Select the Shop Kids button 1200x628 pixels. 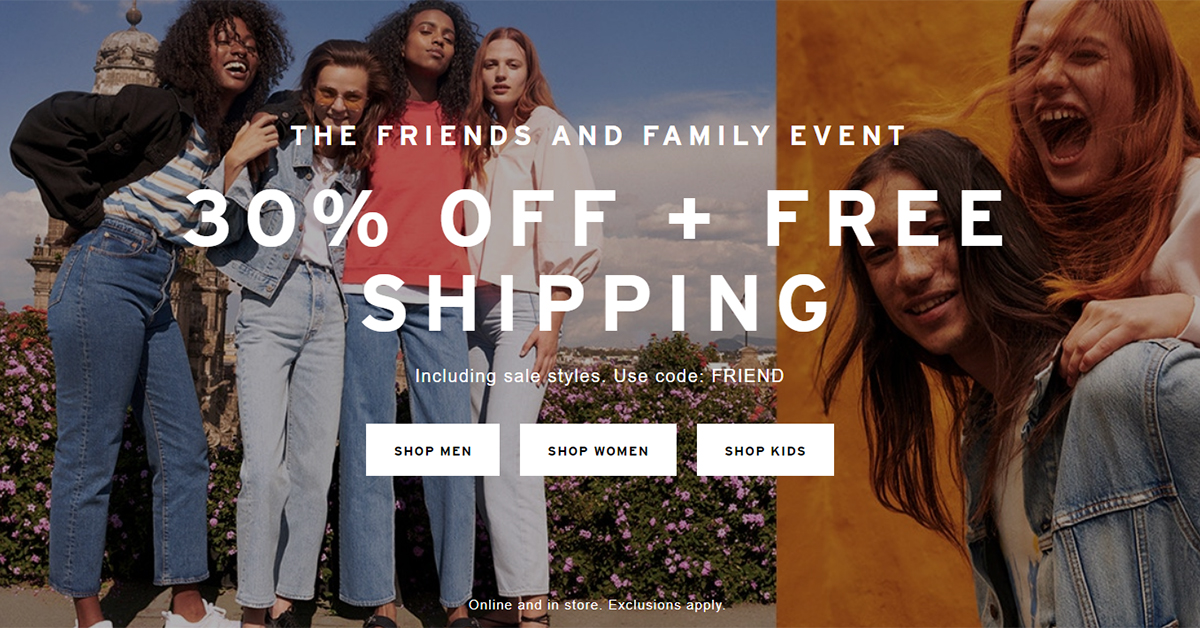[765, 450]
